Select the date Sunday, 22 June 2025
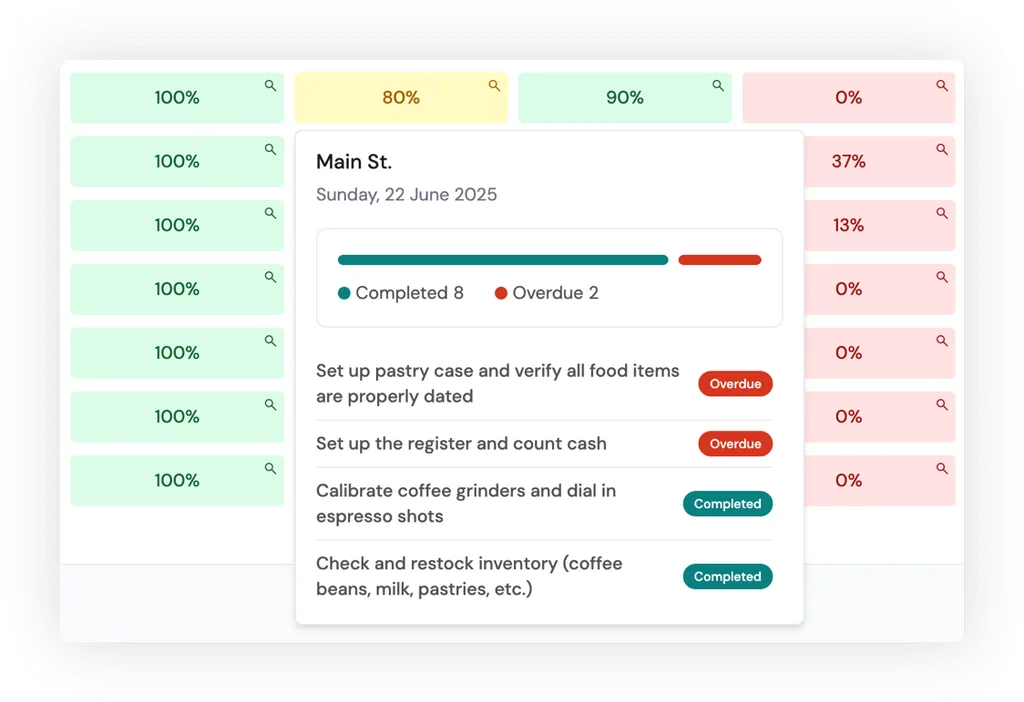 tap(406, 194)
